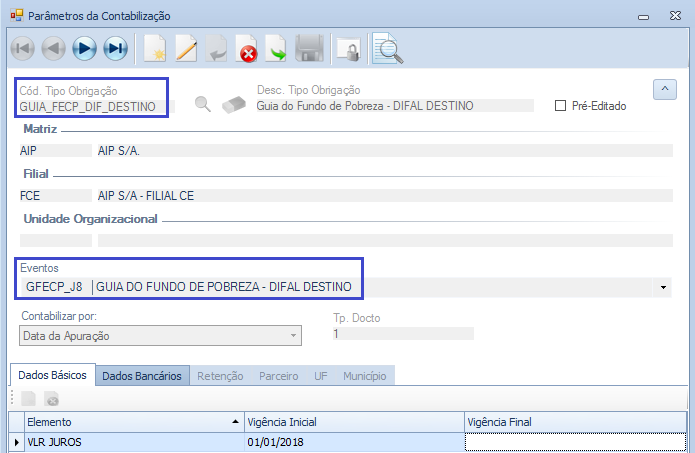This screenshot has width=695, height=453.
Task: Open the Eventos dropdown arrow
Action: click(x=663, y=287)
